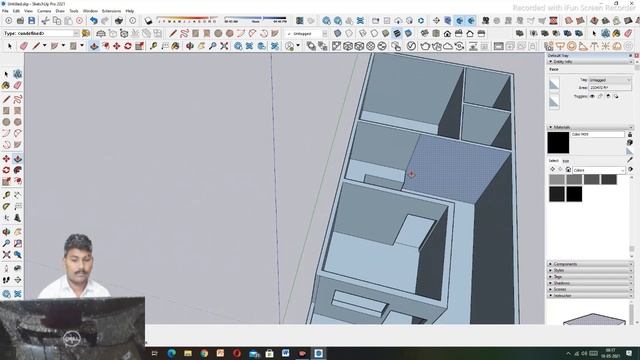Select the Line tool in the left toolbar
This screenshot has width=640, height=360.
(6, 99)
